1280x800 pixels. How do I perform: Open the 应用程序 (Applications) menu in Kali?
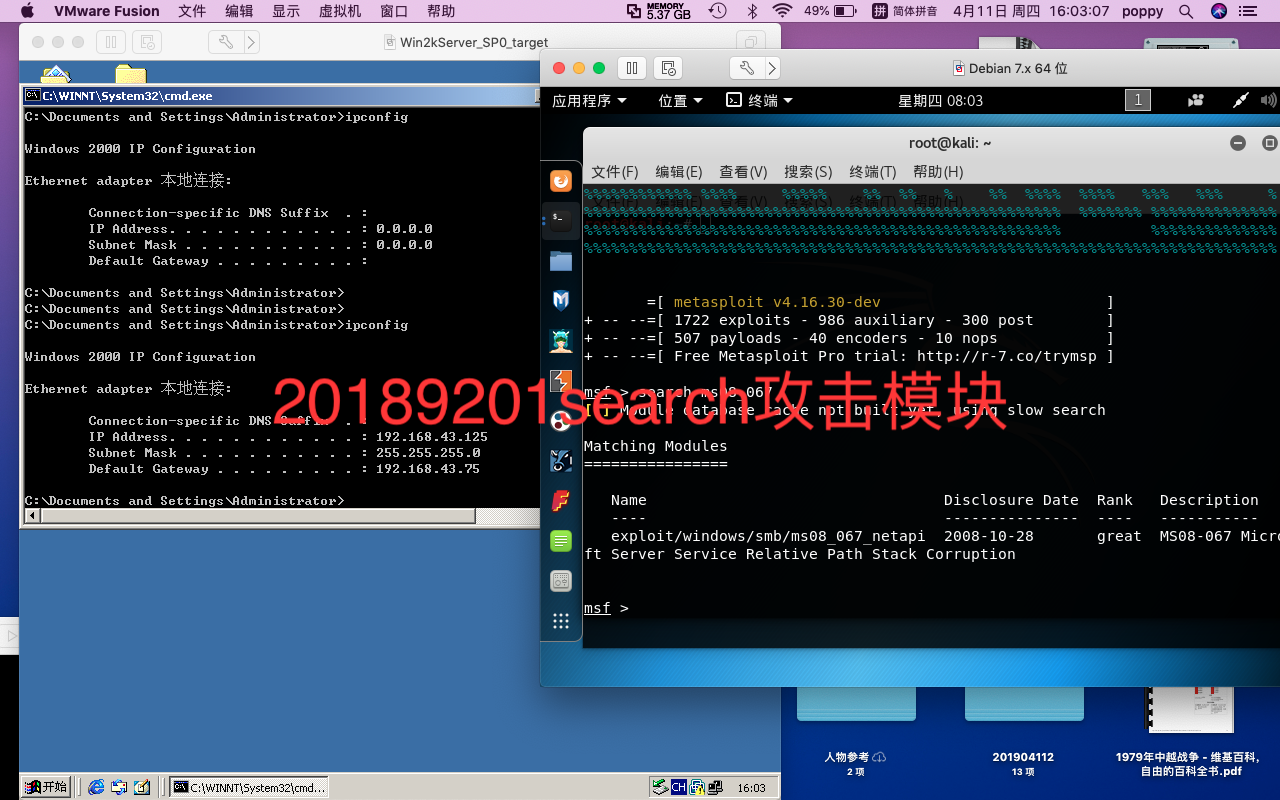[590, 100]
